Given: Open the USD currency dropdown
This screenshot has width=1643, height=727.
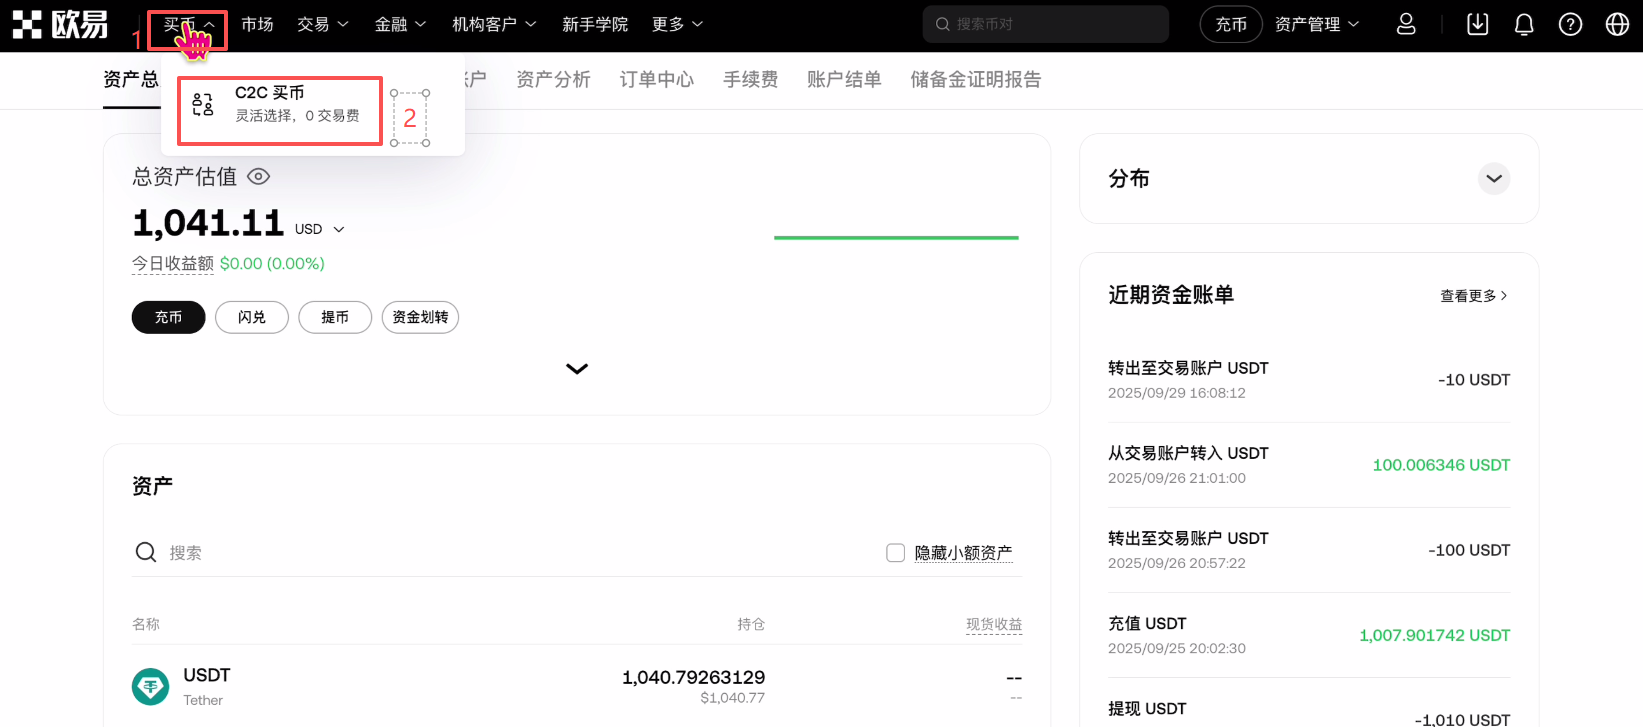Looking at the screenshot, I should coord(320,229).
